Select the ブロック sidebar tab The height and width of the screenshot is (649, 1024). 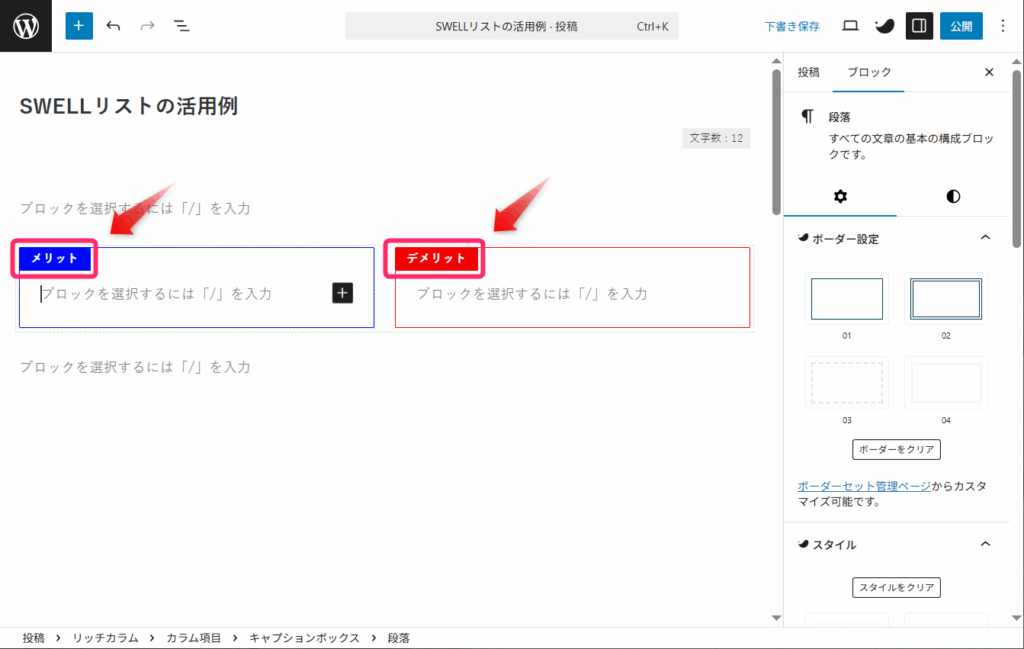tap(869, 72)
